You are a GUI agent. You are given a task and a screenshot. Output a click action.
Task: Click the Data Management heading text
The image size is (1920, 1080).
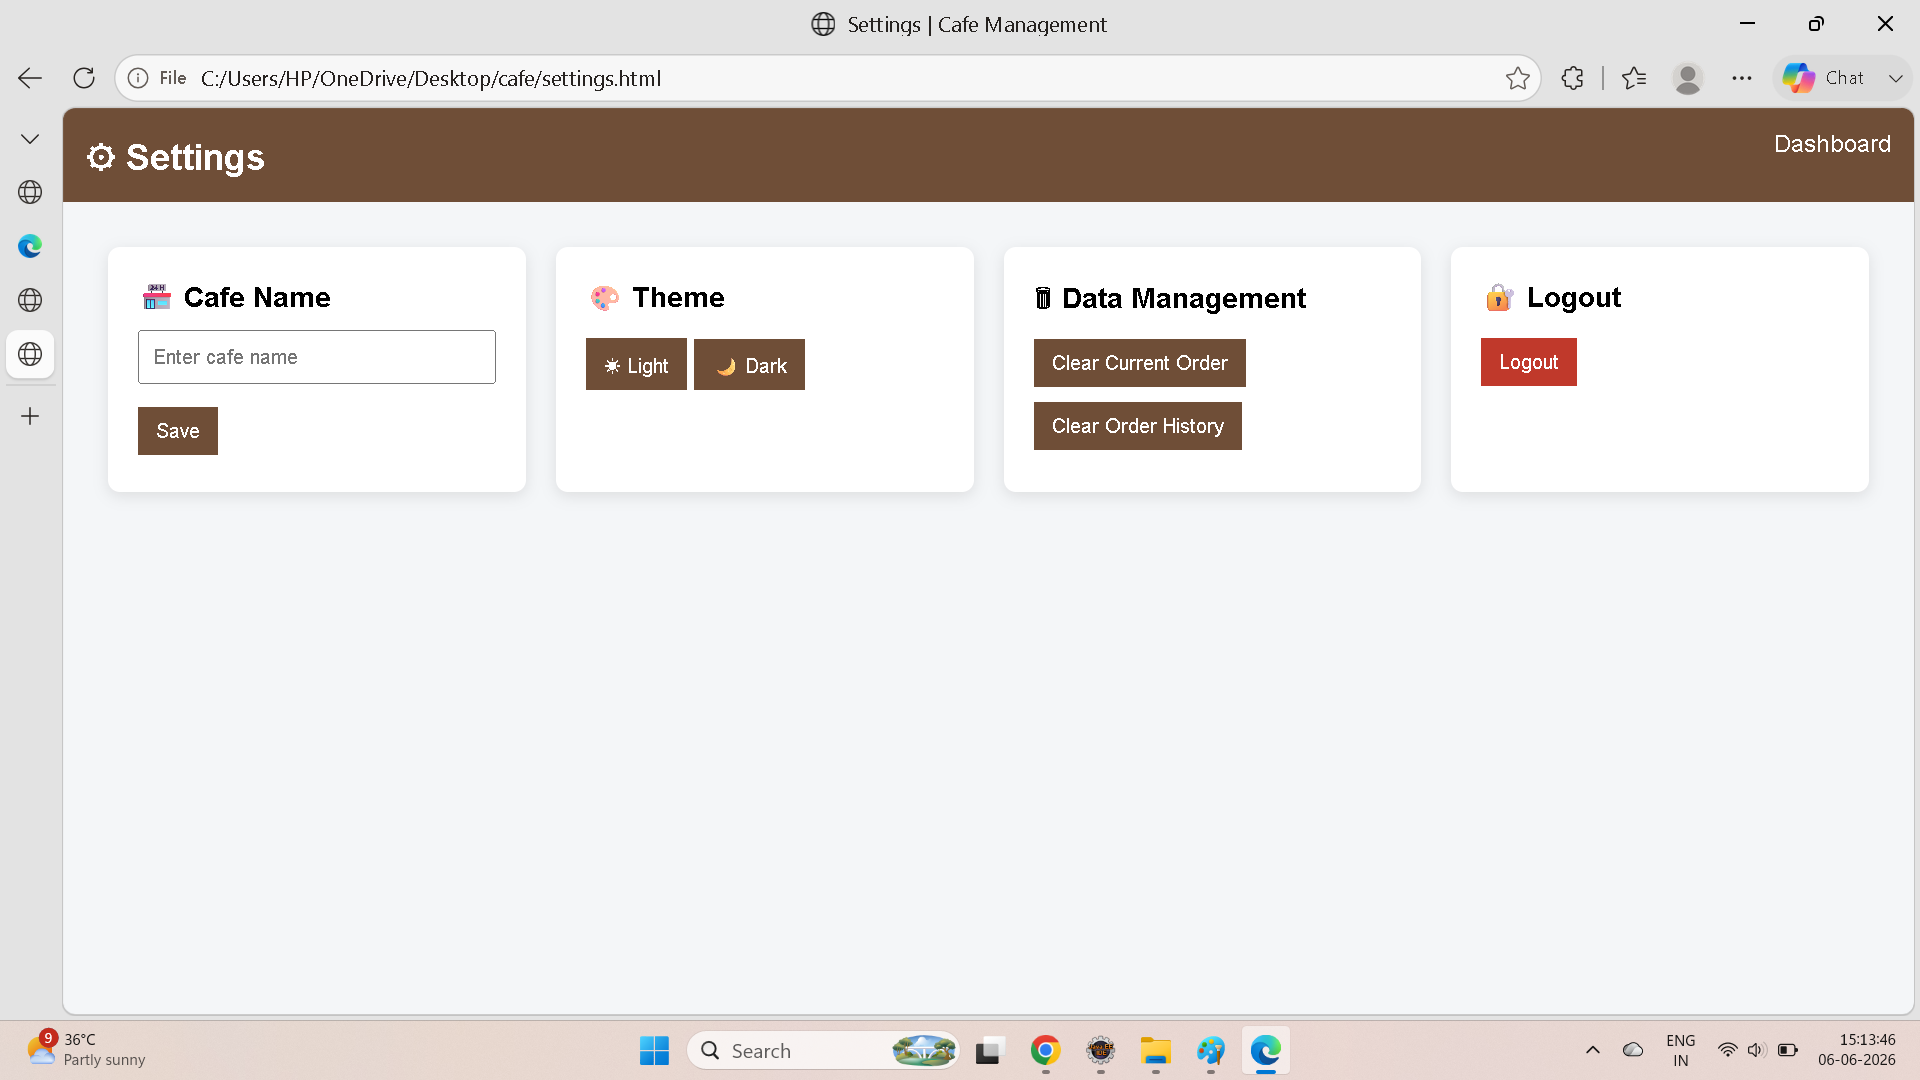[x=1184, y=298]
